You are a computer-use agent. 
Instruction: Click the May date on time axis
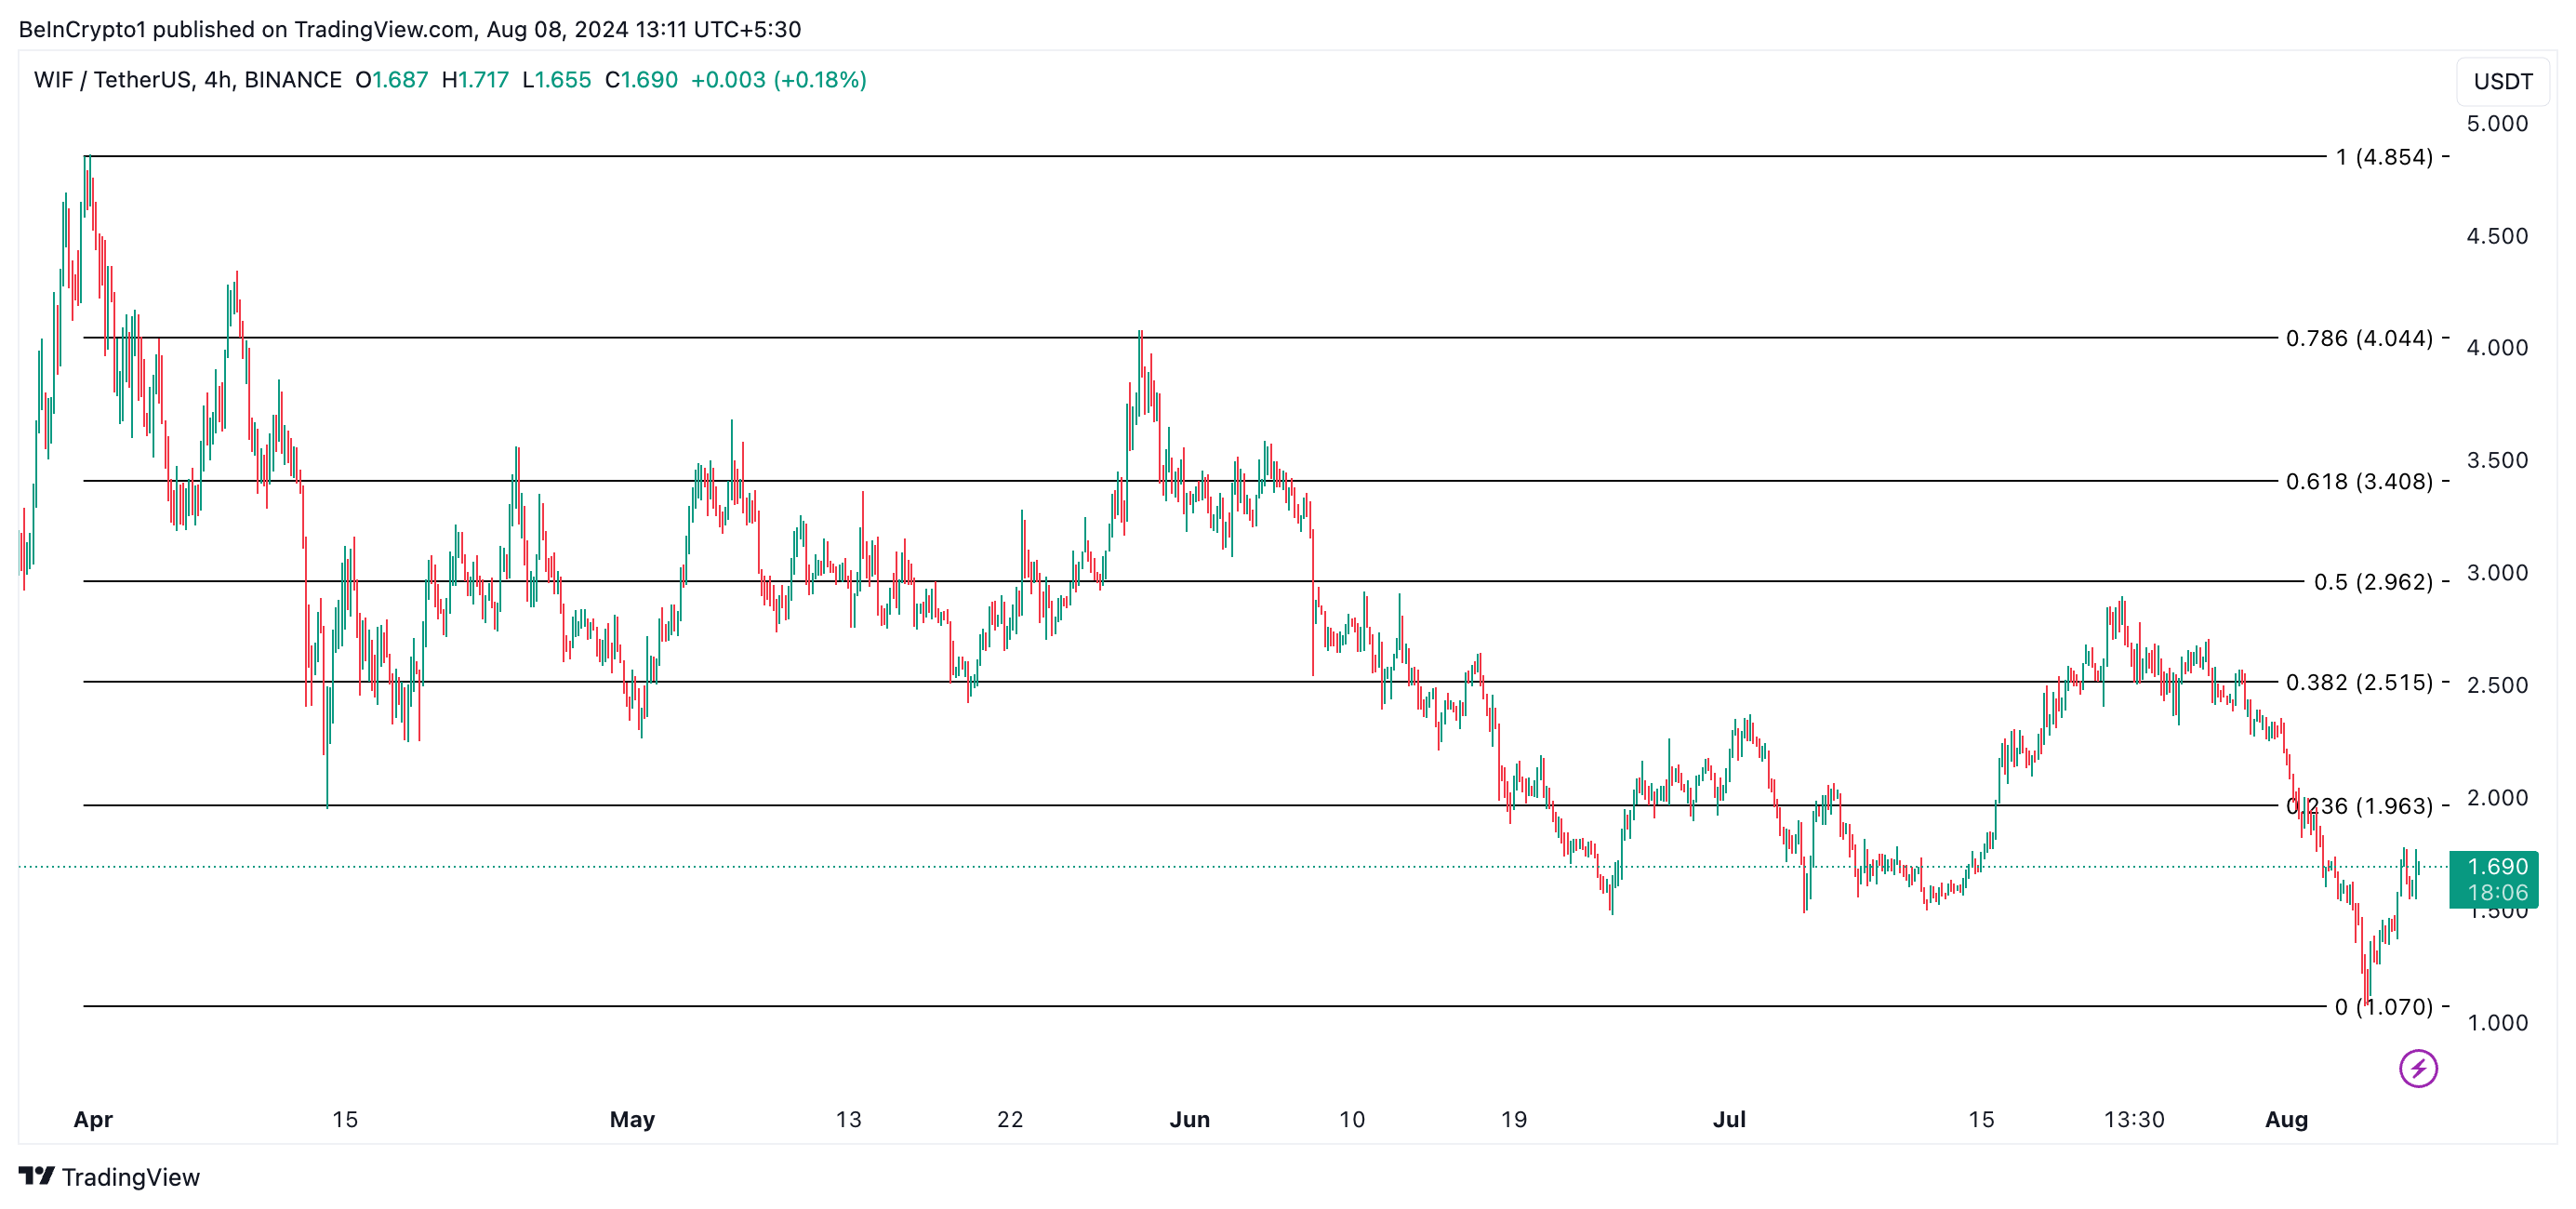click(632, 1119)
